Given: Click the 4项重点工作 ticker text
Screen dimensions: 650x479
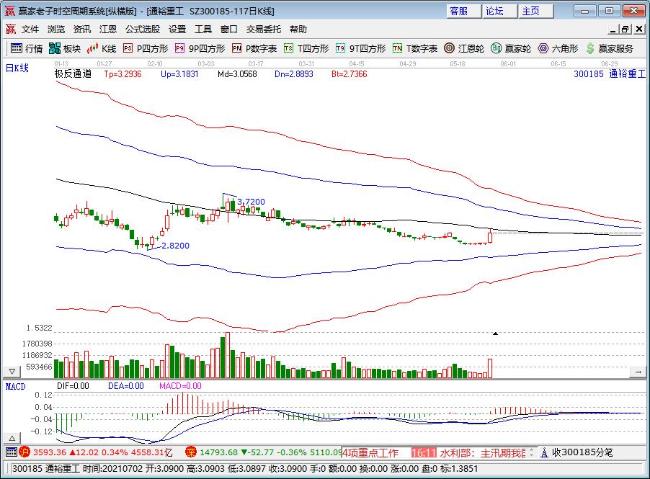Looking at the screenshot, I should [x=370, y=452].
